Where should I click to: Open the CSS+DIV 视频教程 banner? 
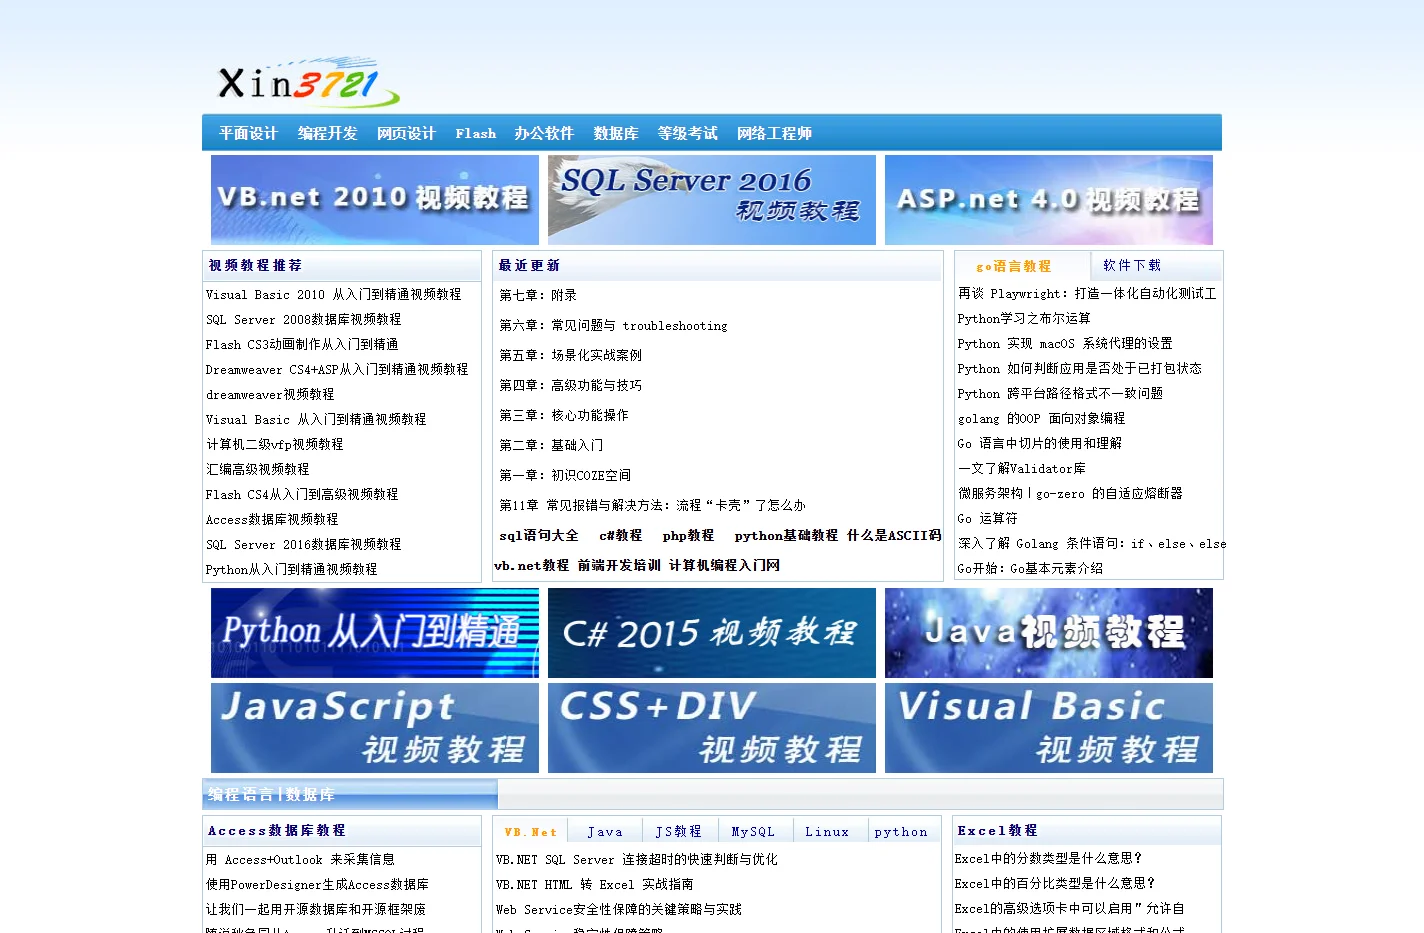712,728
